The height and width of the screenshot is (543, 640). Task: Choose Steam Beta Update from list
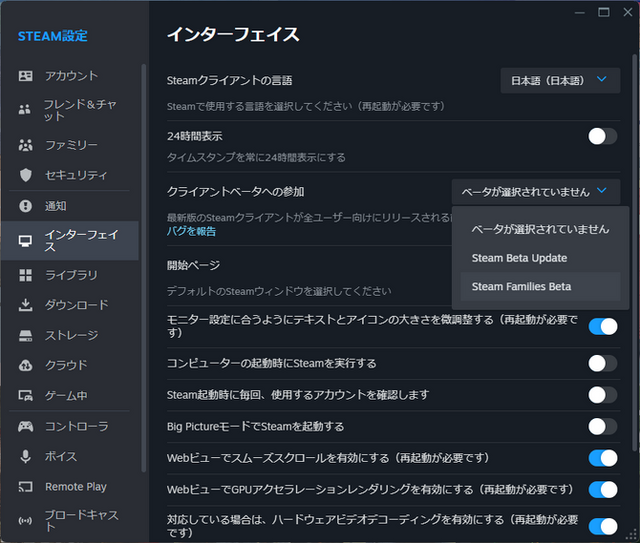[519, 258]
